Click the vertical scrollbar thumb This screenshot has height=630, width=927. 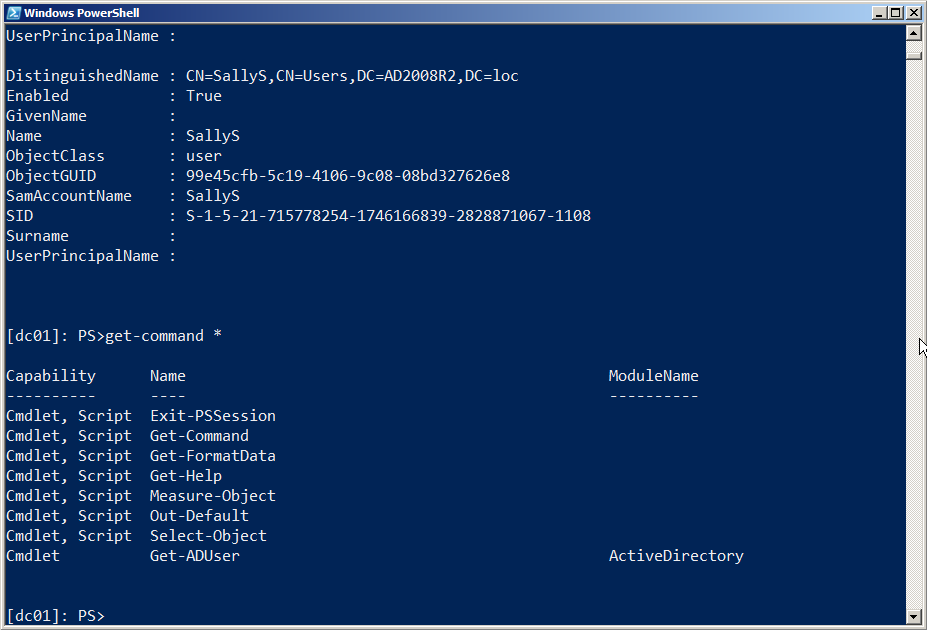click(x=912, y=54)
